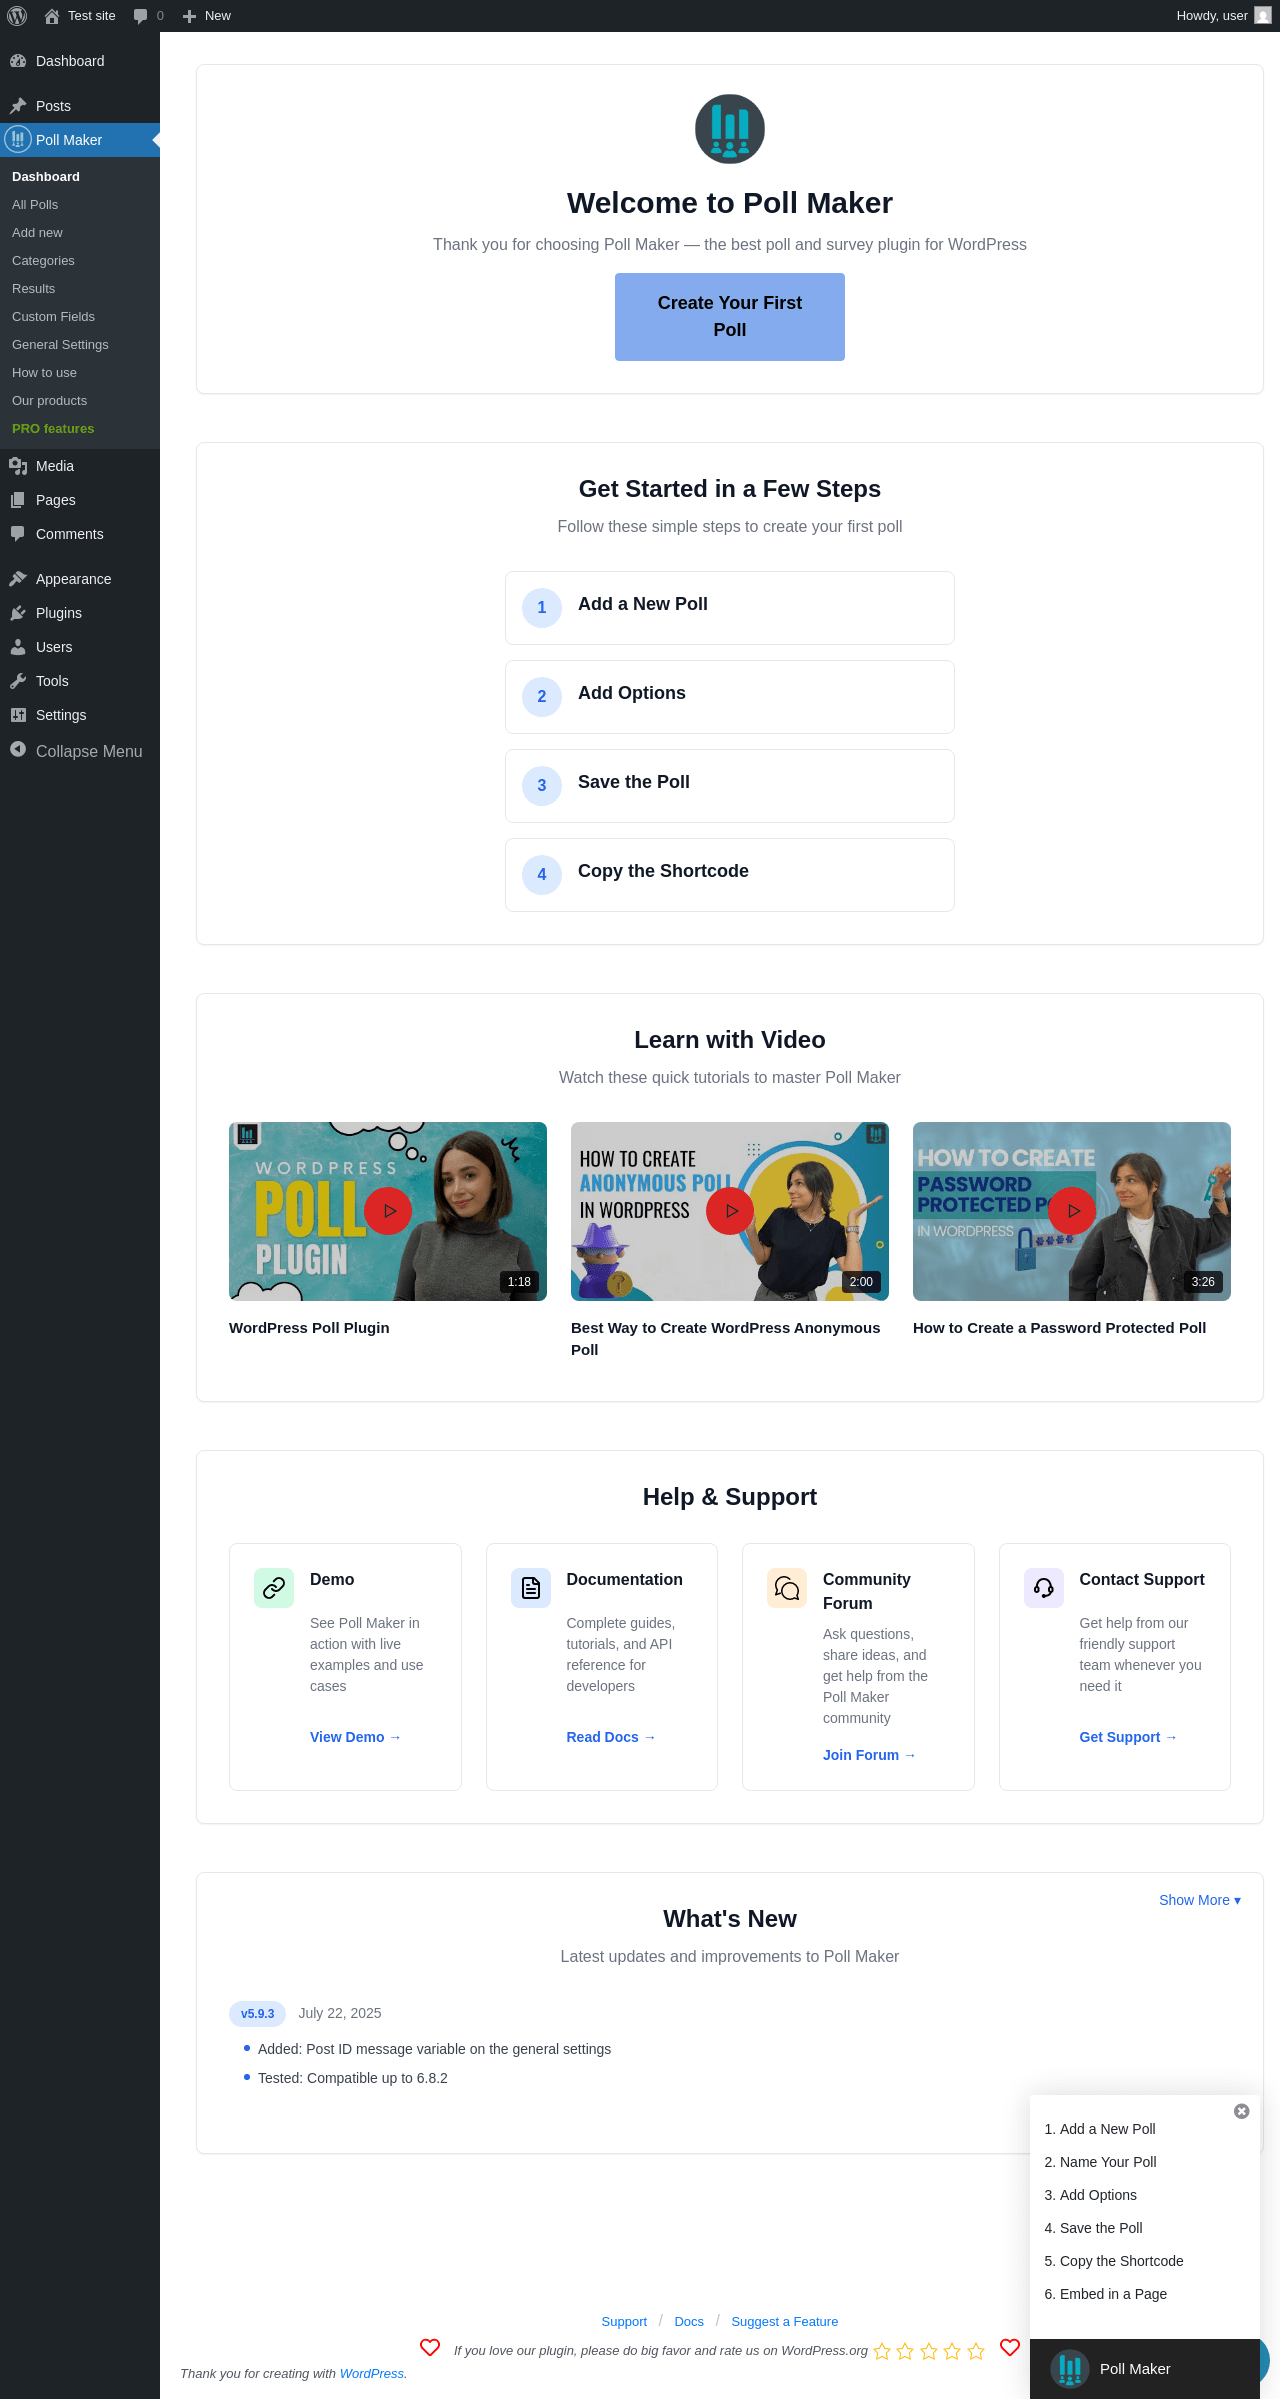Open the Test site home icon
Screen dimensions: 1280x2399
coord(52,16)
